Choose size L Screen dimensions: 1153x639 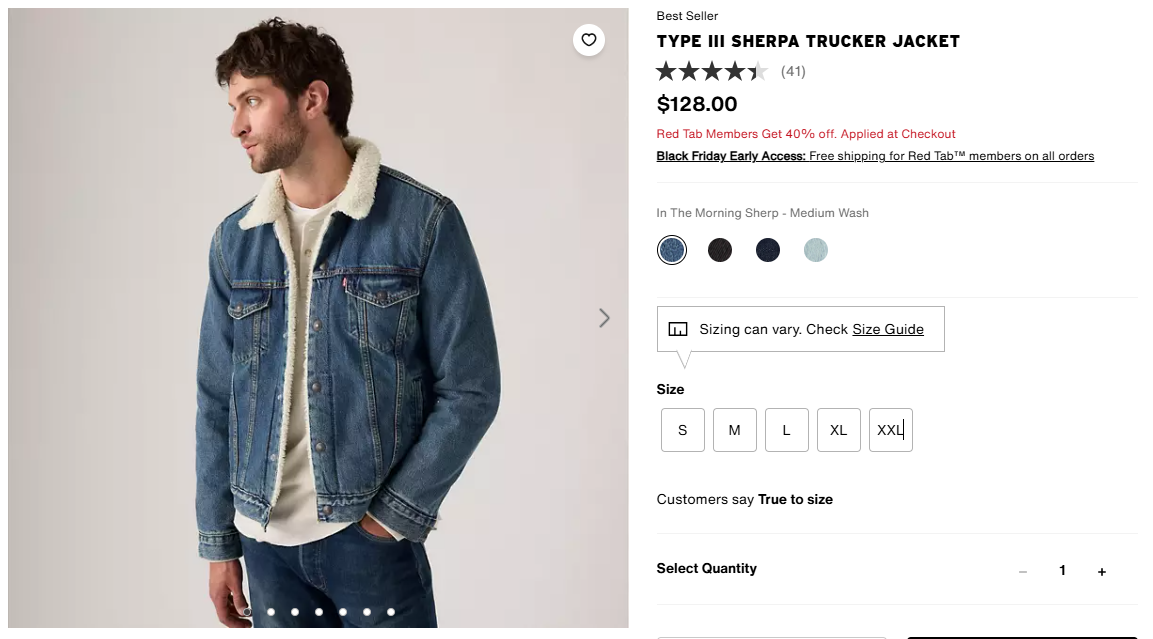tap(787, 430)
